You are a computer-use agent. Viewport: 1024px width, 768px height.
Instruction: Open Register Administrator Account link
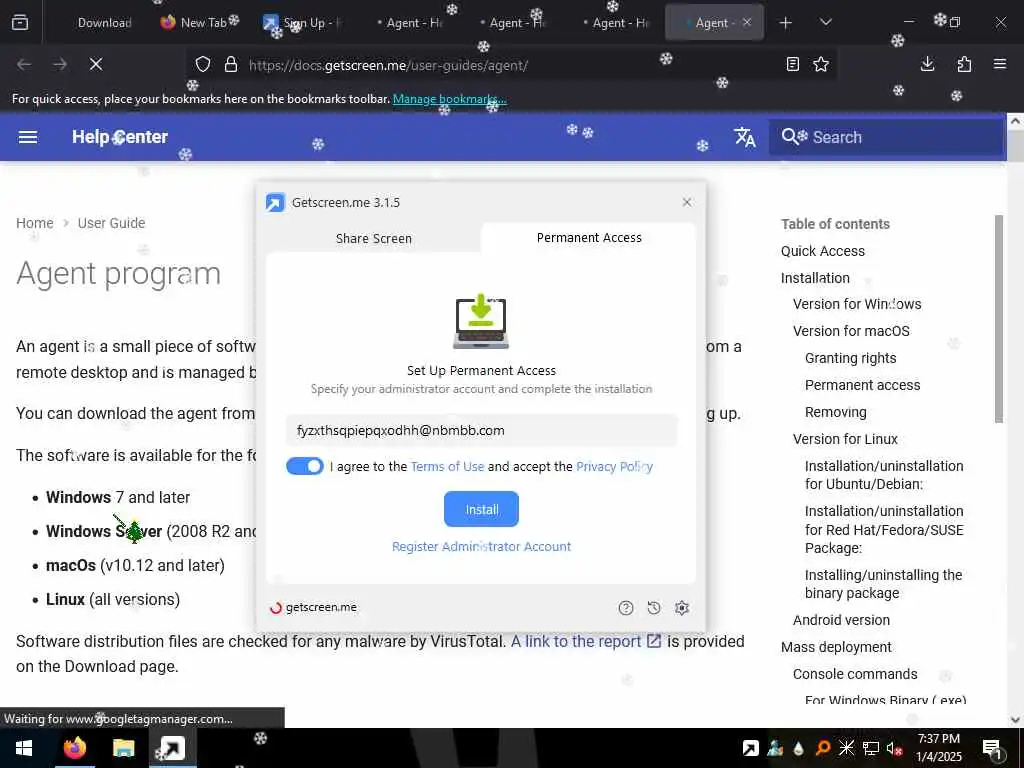(x=481, y=547)
